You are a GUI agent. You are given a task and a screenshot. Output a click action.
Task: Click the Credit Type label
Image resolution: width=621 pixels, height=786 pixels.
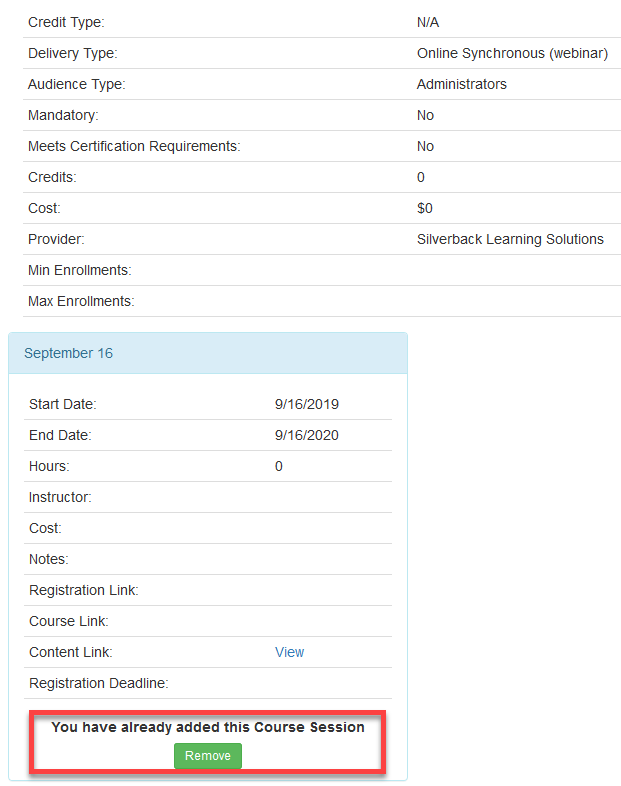coord(66,22)
